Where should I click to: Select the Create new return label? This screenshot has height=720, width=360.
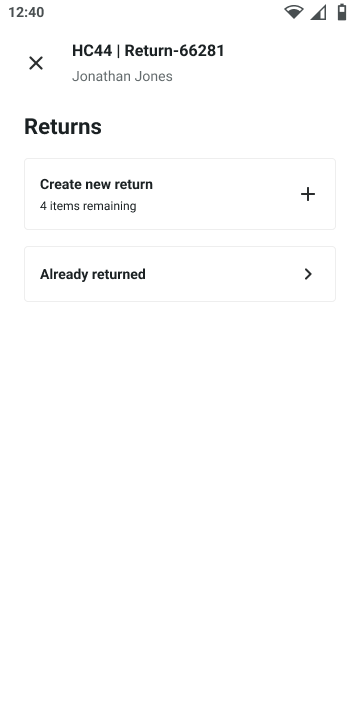pyautogui.click(x=96, y=184)
